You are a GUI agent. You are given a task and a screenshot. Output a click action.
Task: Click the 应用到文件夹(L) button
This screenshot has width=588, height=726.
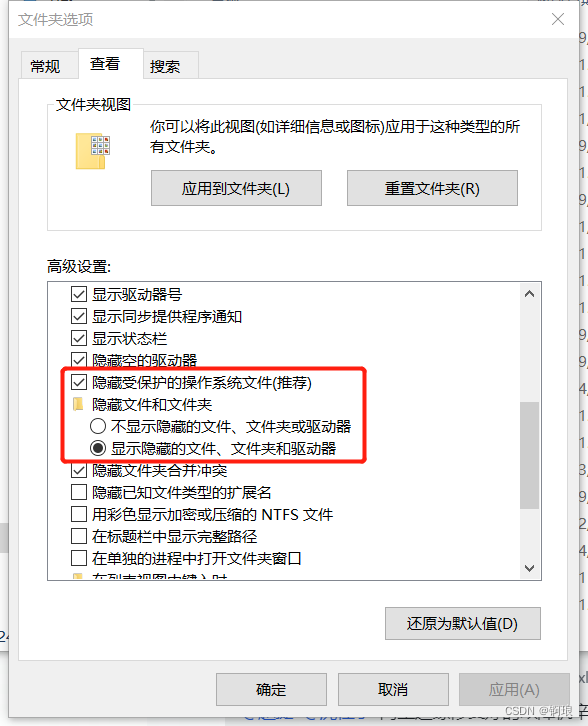(x=236, y=188)
